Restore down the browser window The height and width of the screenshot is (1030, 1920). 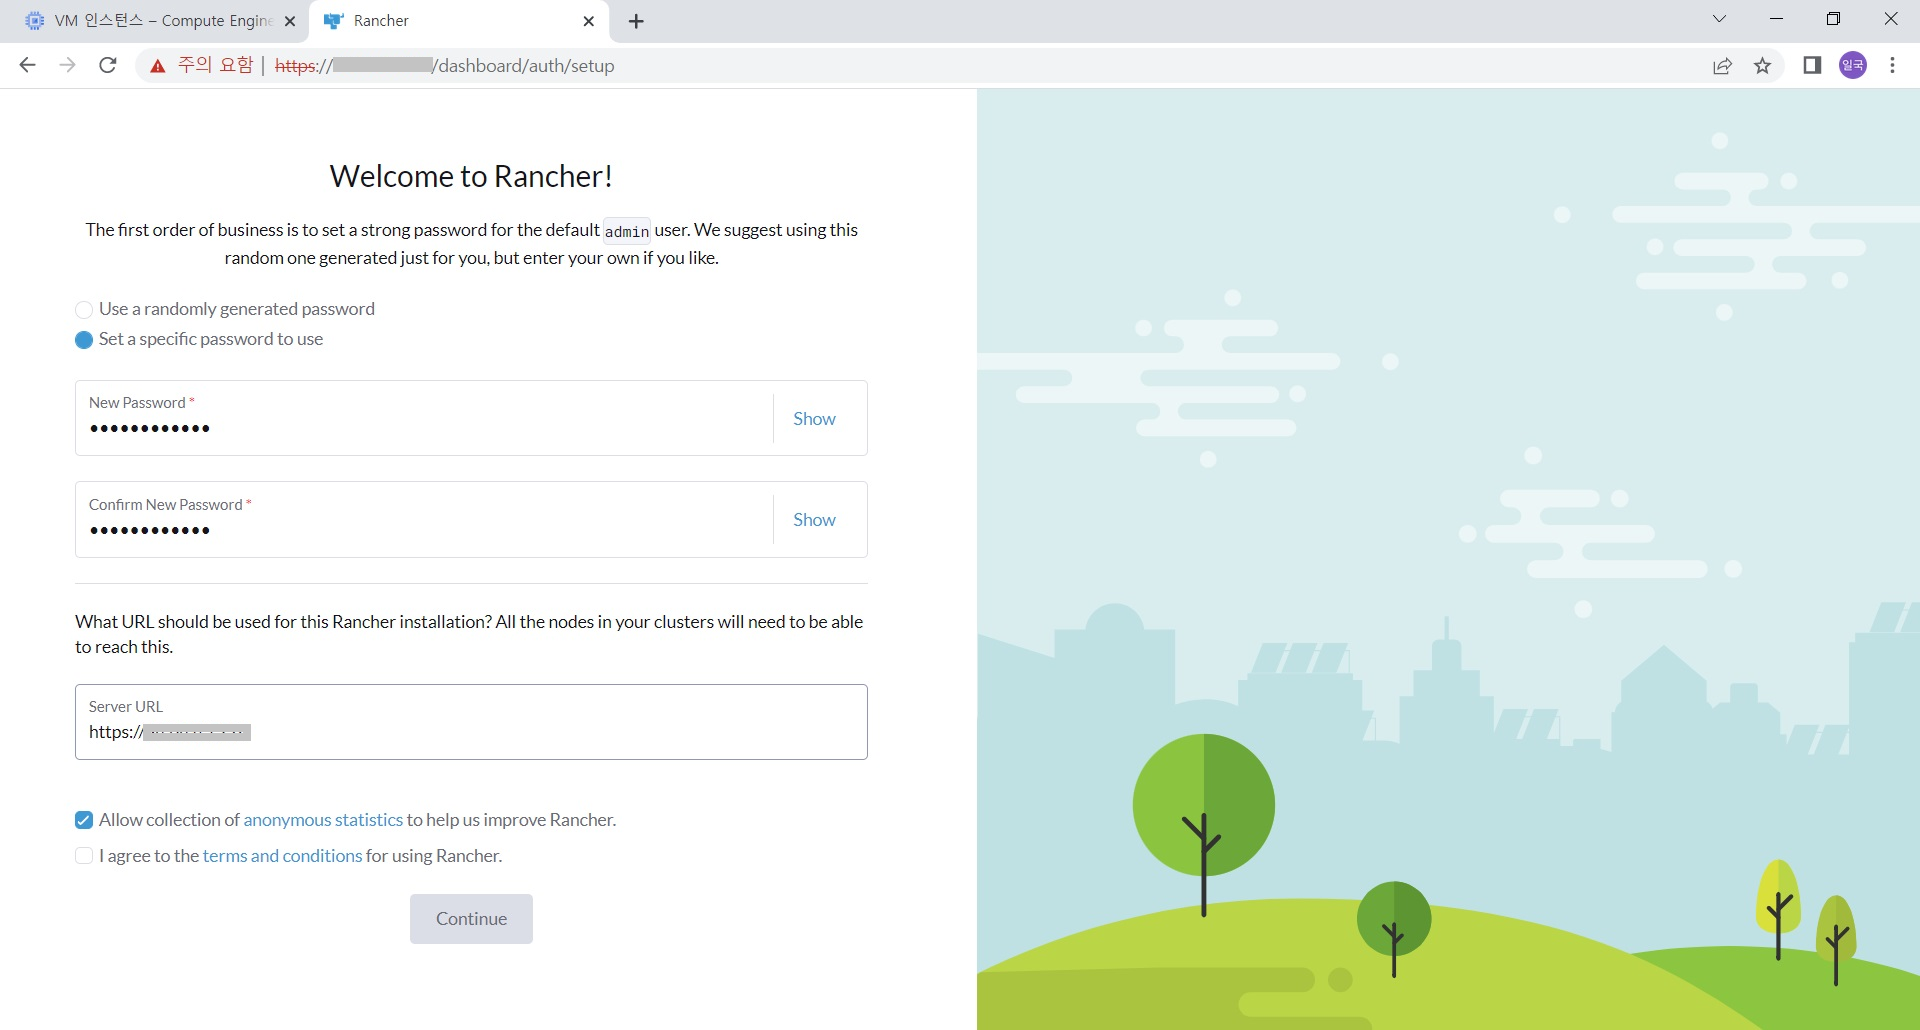pyautogui.click(x=1833, y=19)
